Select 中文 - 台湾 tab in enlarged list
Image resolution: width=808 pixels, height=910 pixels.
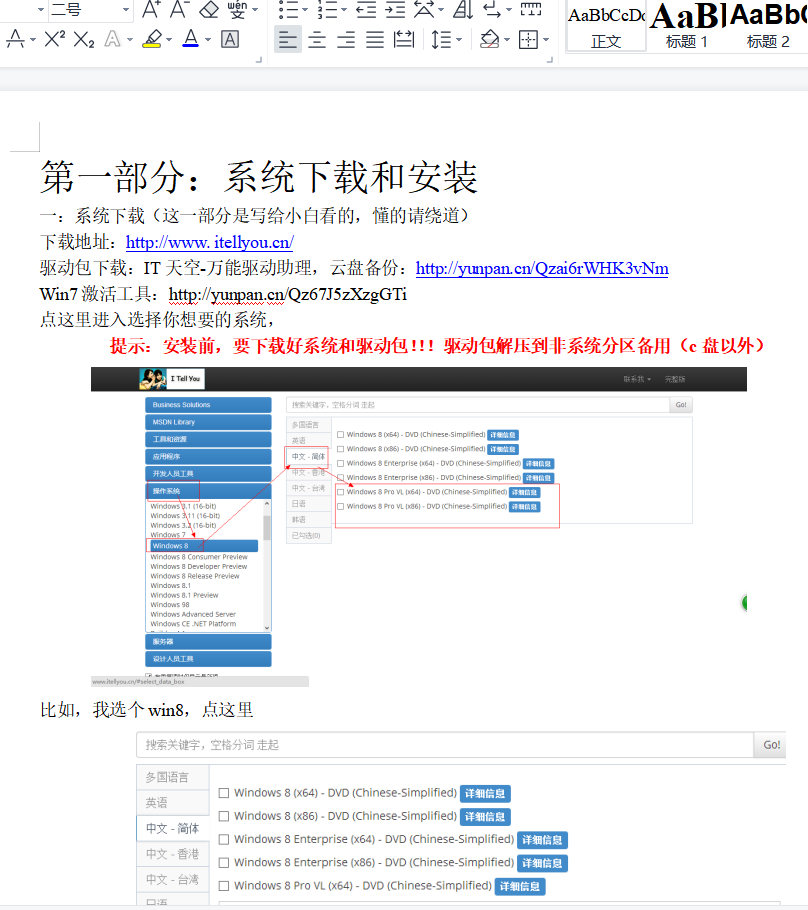[172, 879]
